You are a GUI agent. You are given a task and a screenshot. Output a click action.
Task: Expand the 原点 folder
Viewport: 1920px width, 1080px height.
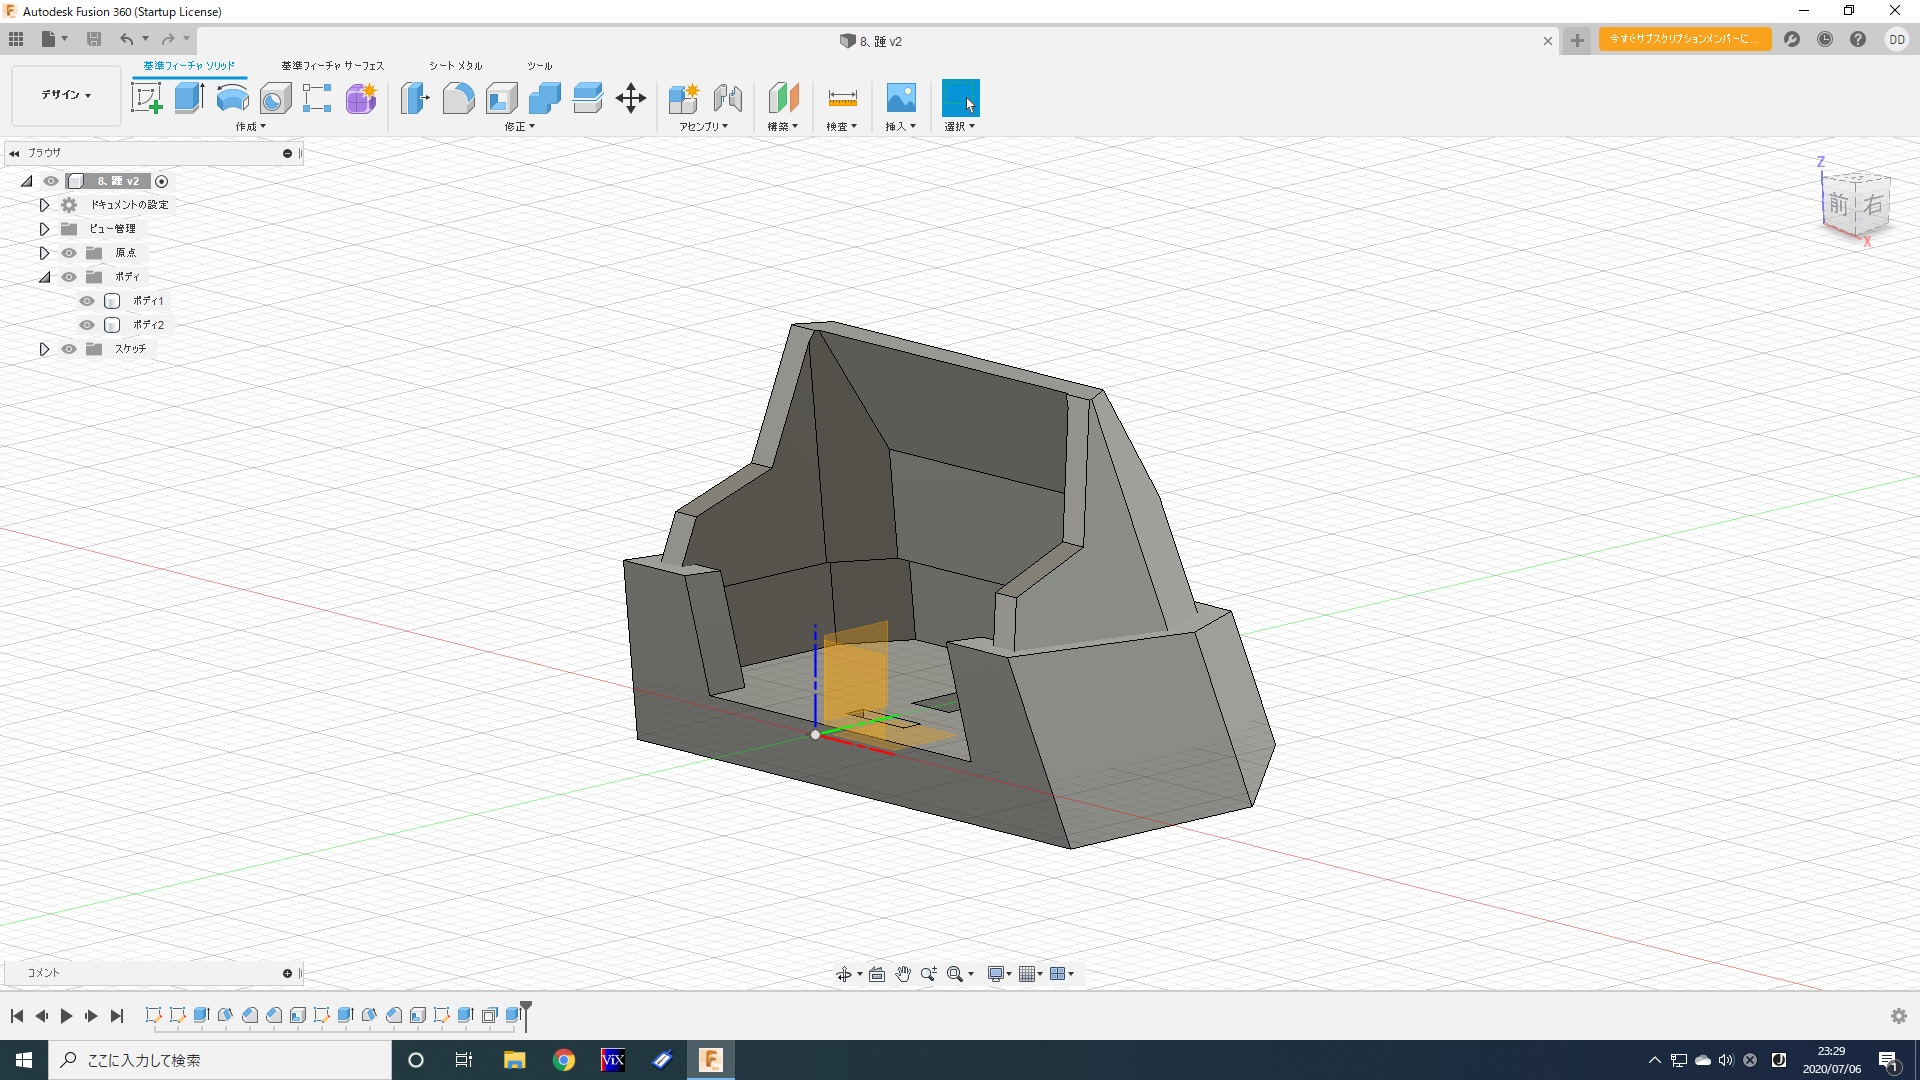click(44, 253)
